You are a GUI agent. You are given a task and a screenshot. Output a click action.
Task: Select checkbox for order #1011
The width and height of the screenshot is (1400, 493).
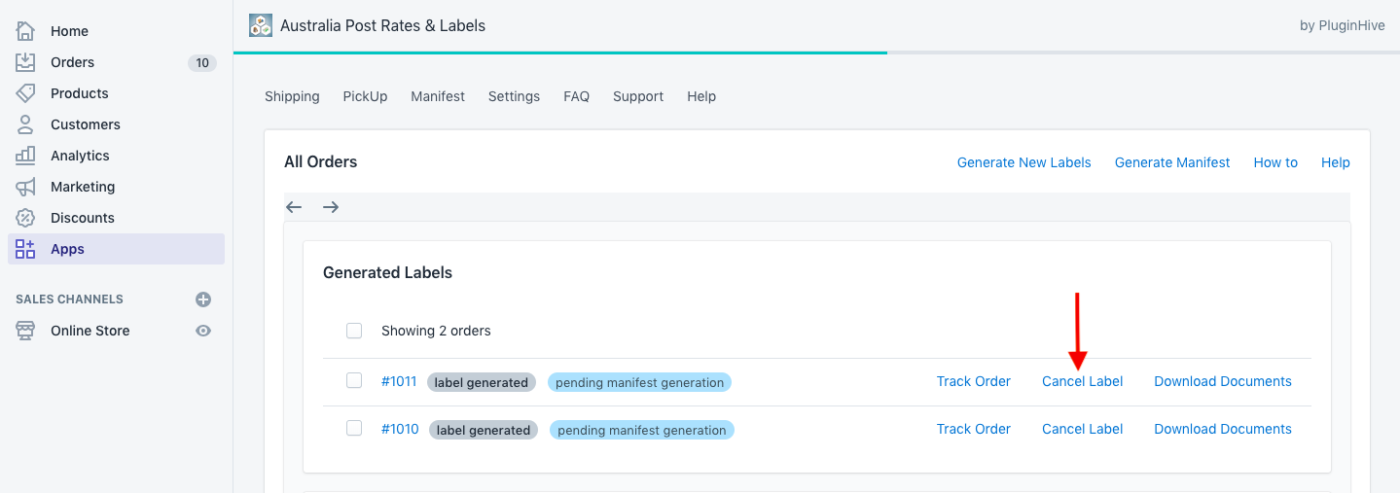354,380
